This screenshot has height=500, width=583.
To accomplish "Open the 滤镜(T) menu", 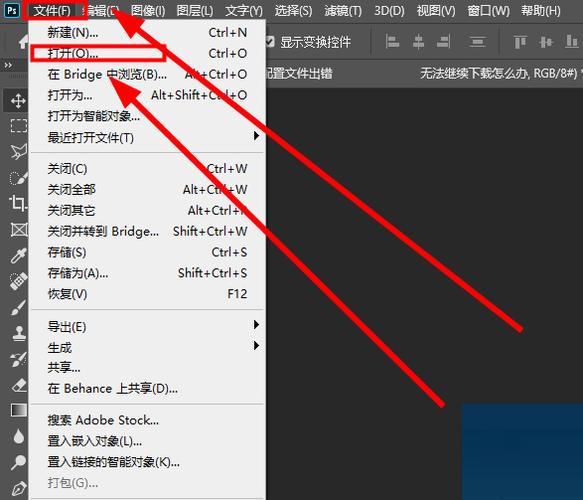I will 343,11.
